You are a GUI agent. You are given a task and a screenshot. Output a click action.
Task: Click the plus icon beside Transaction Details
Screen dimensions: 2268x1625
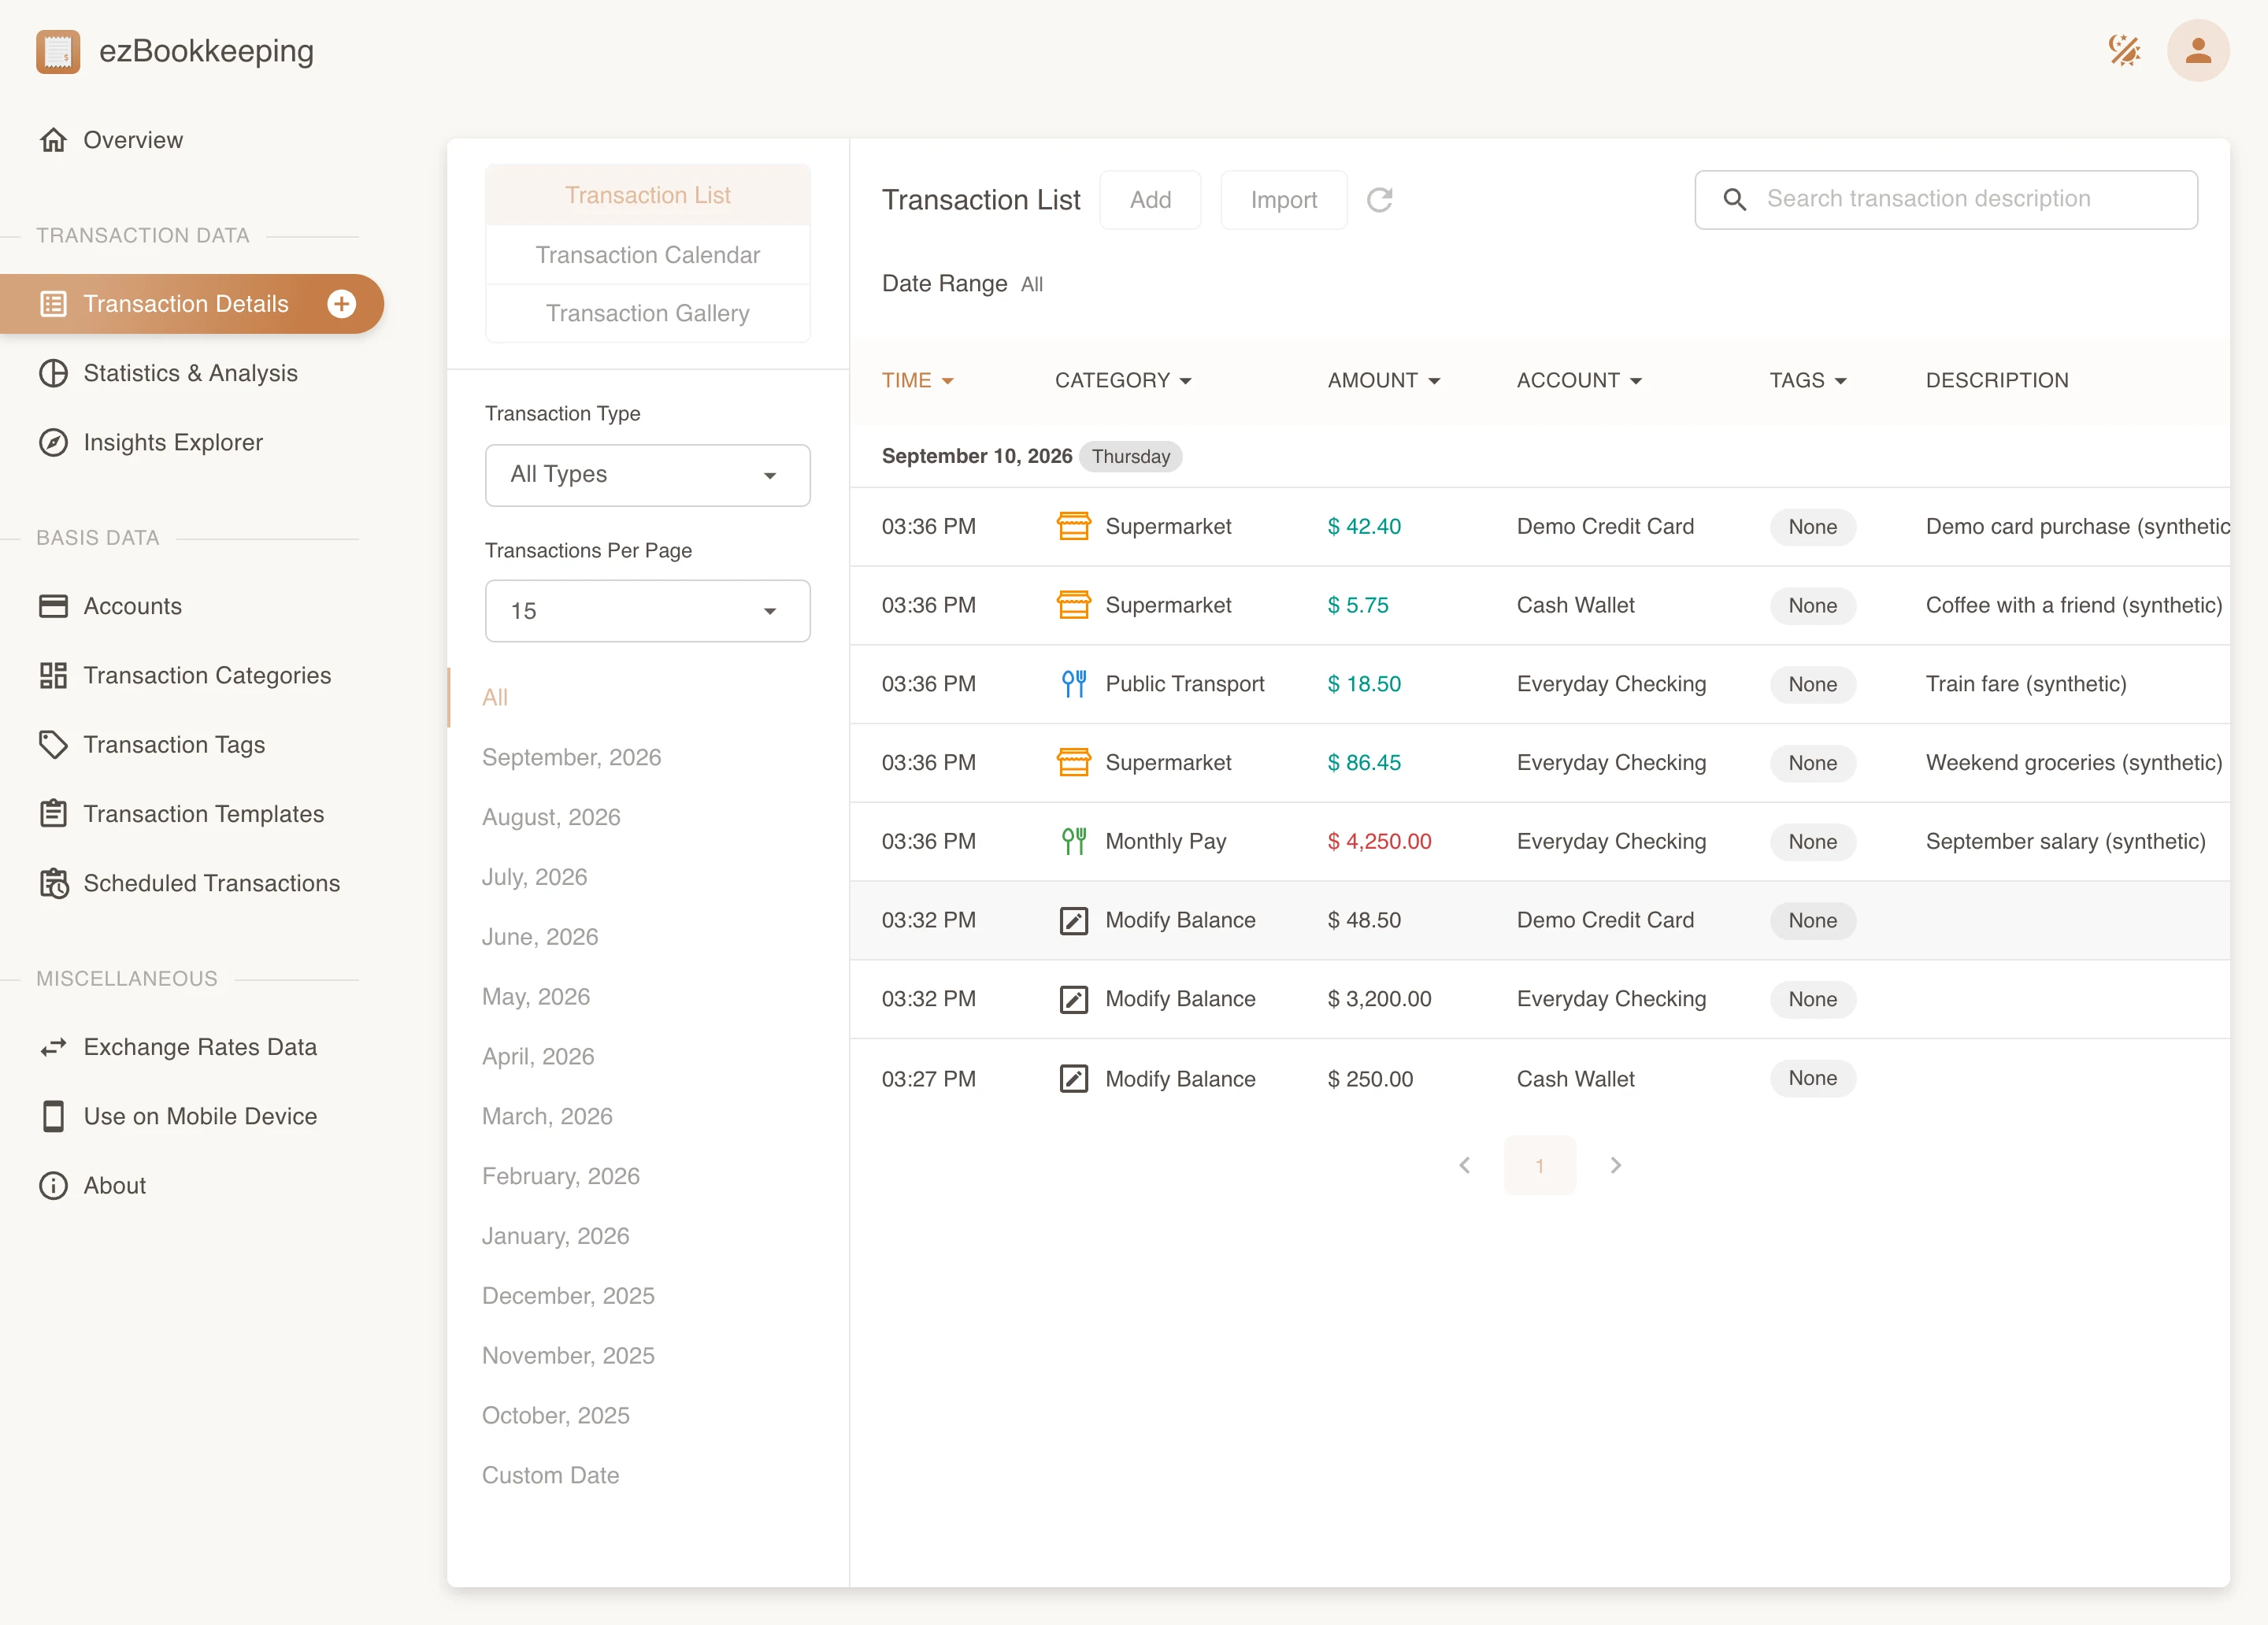coord(342,304)
